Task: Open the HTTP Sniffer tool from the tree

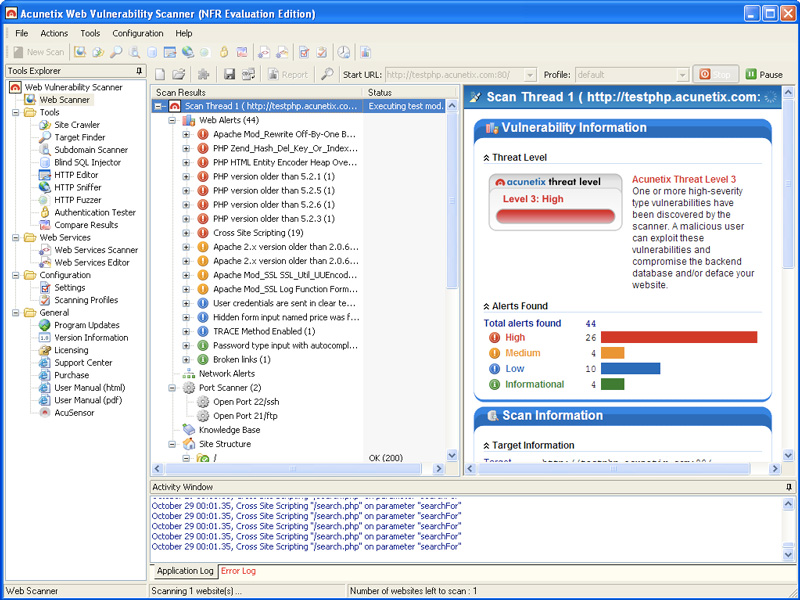Action: [76, 187]
